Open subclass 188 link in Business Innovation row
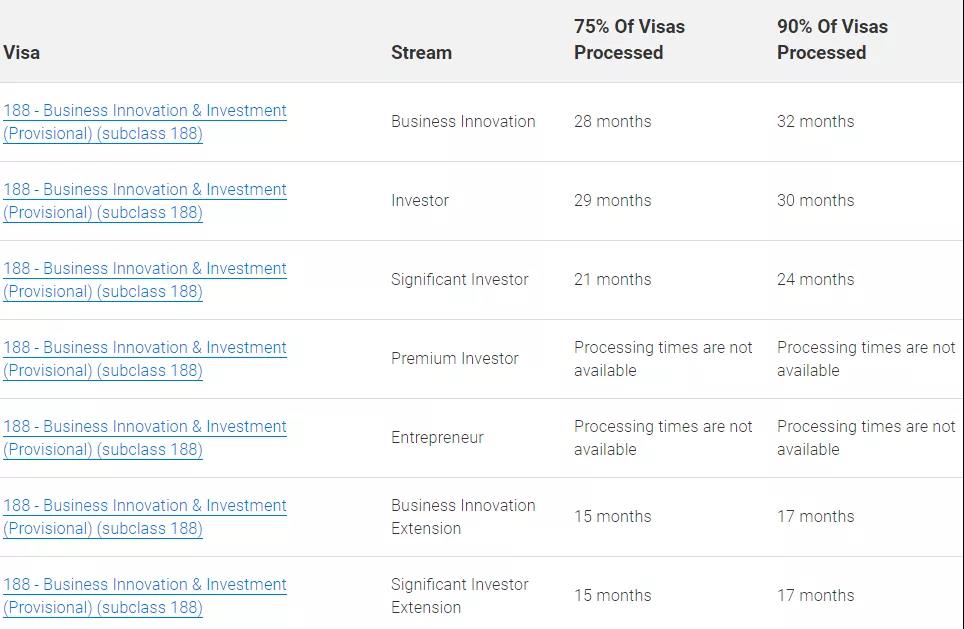Screen dimensions: 964x629 click(x=144, y=122)
